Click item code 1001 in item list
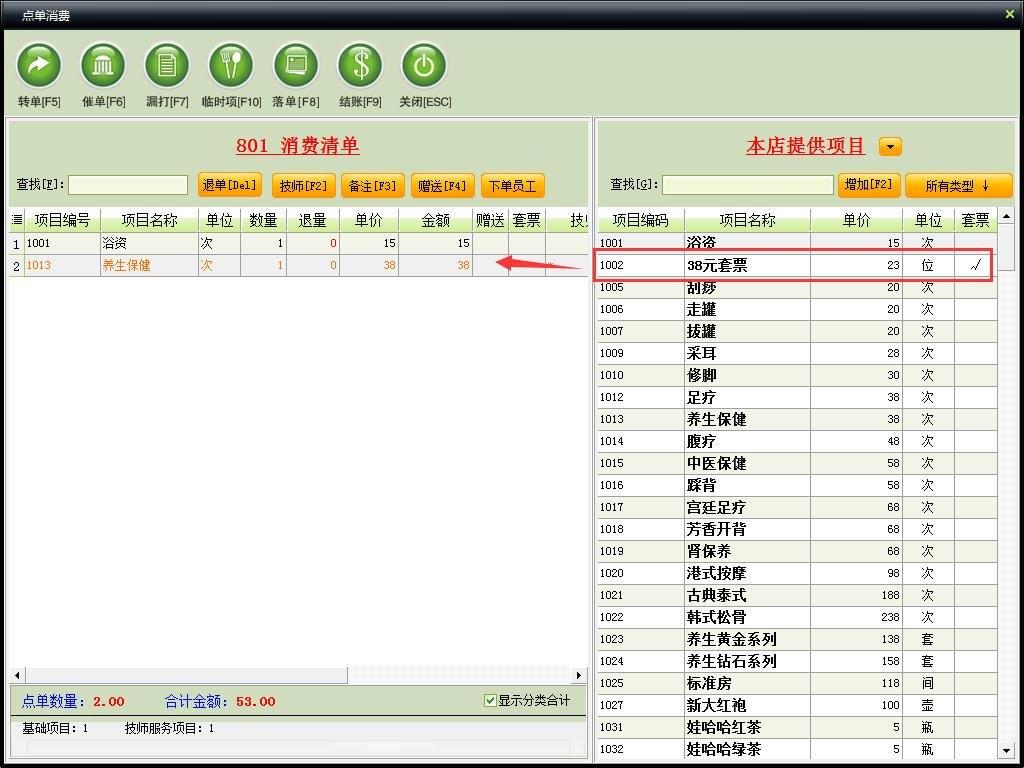Screen dimensions: 1024x768 pyautogui.click(x=611, y=243)
